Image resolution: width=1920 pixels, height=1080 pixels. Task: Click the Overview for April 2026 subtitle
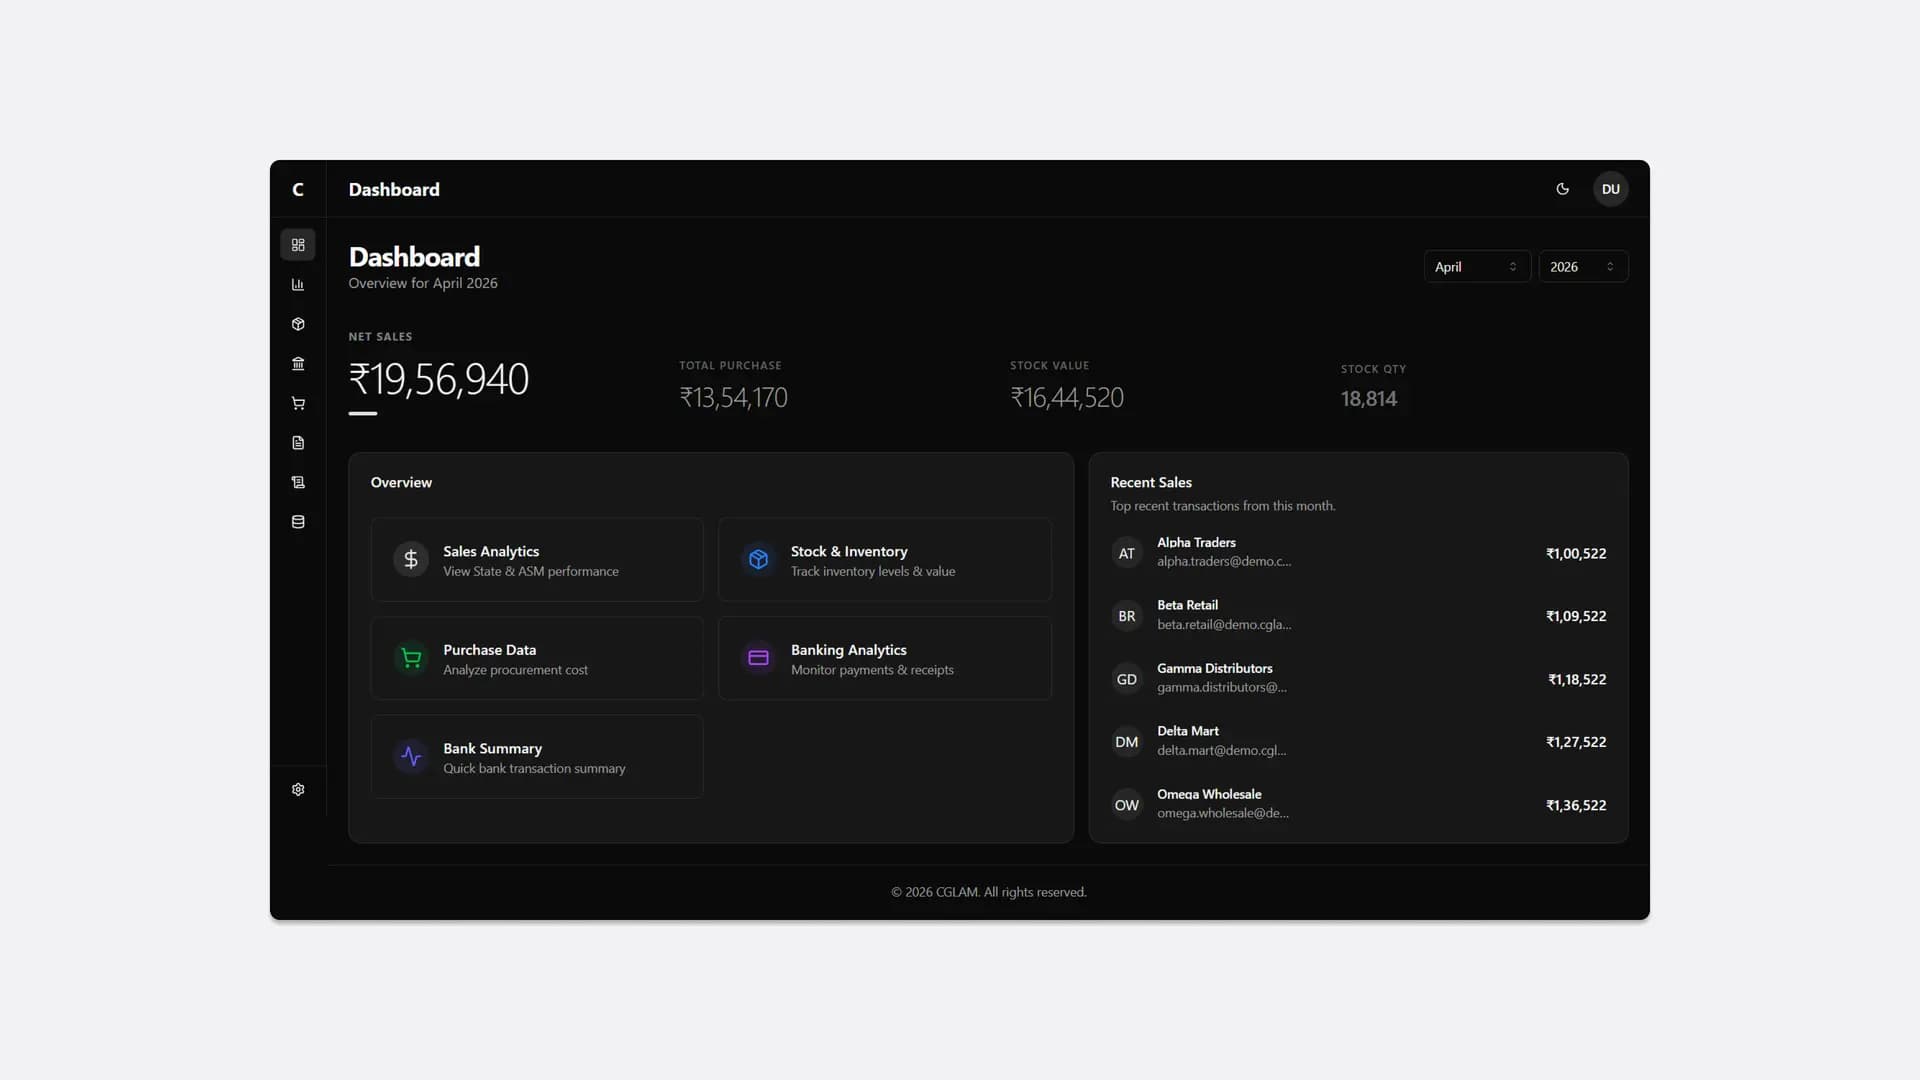(423, 283)
